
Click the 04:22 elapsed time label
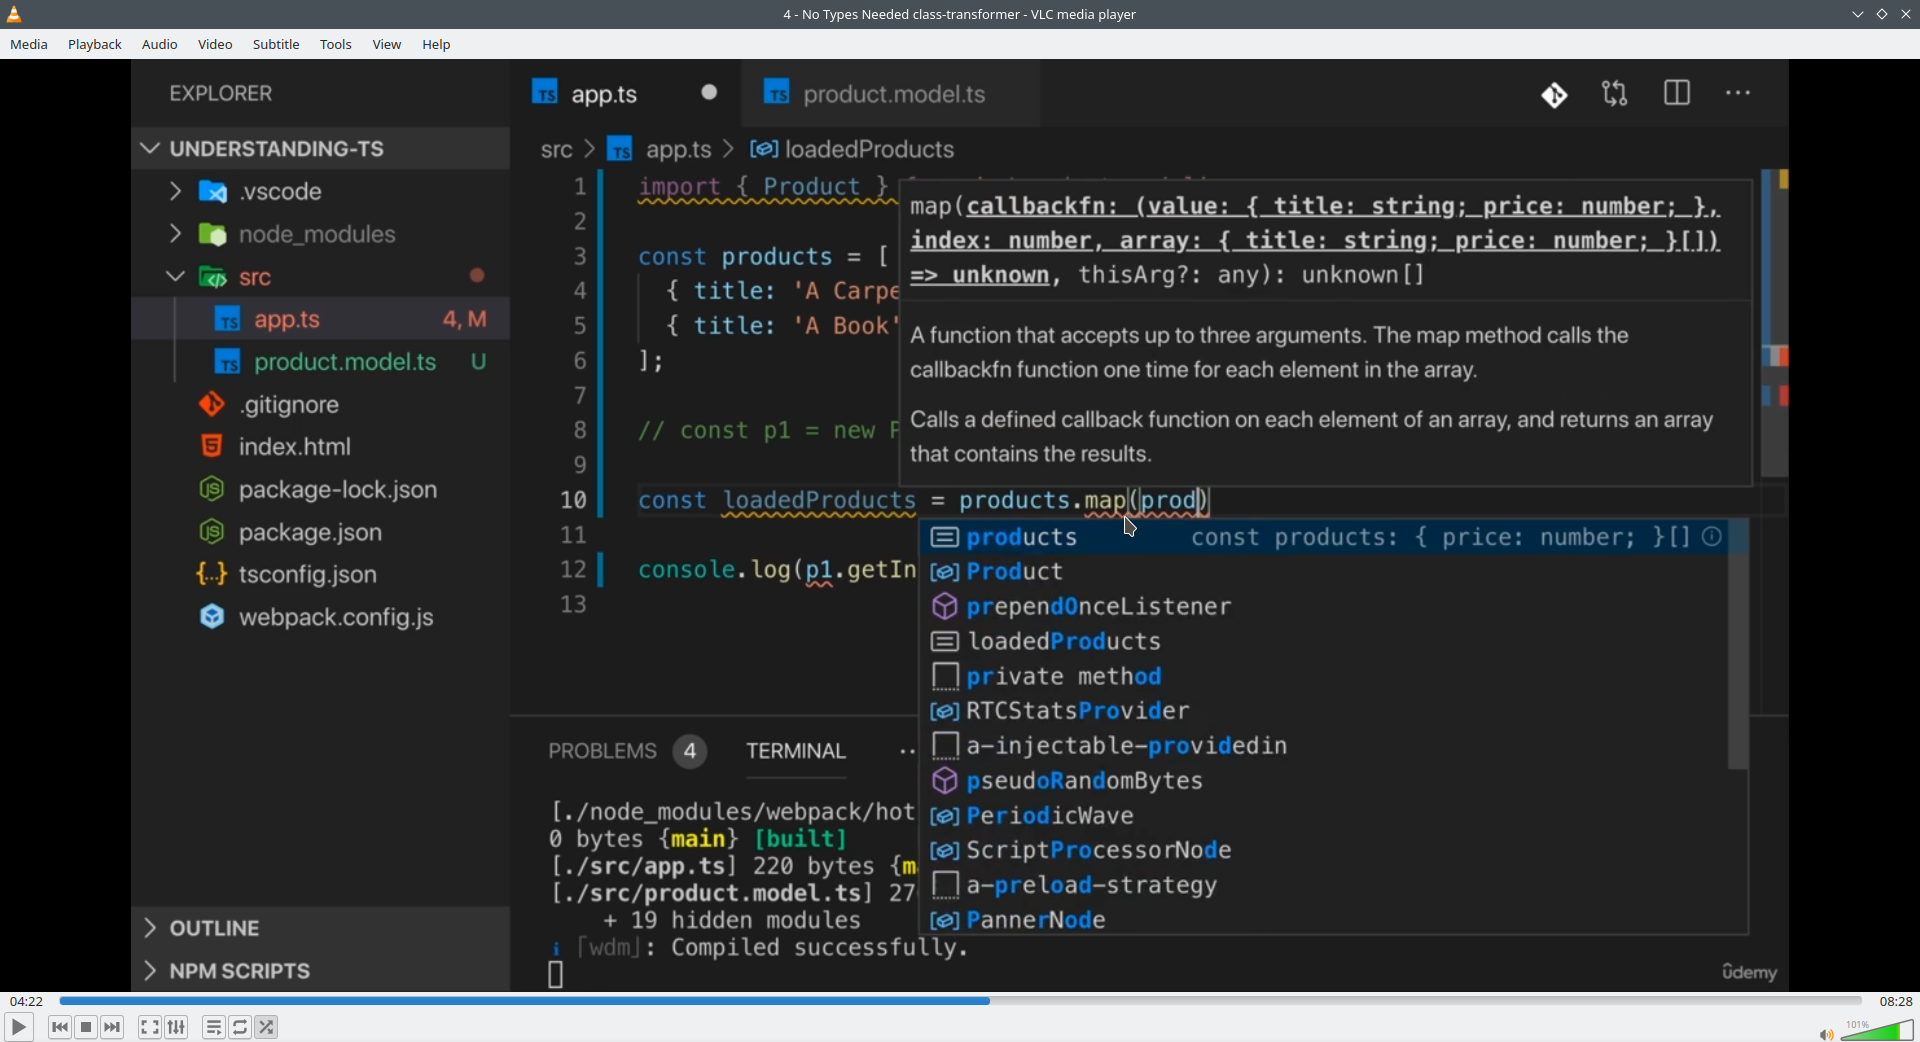pyautogui.click(x=26, y=1001)
